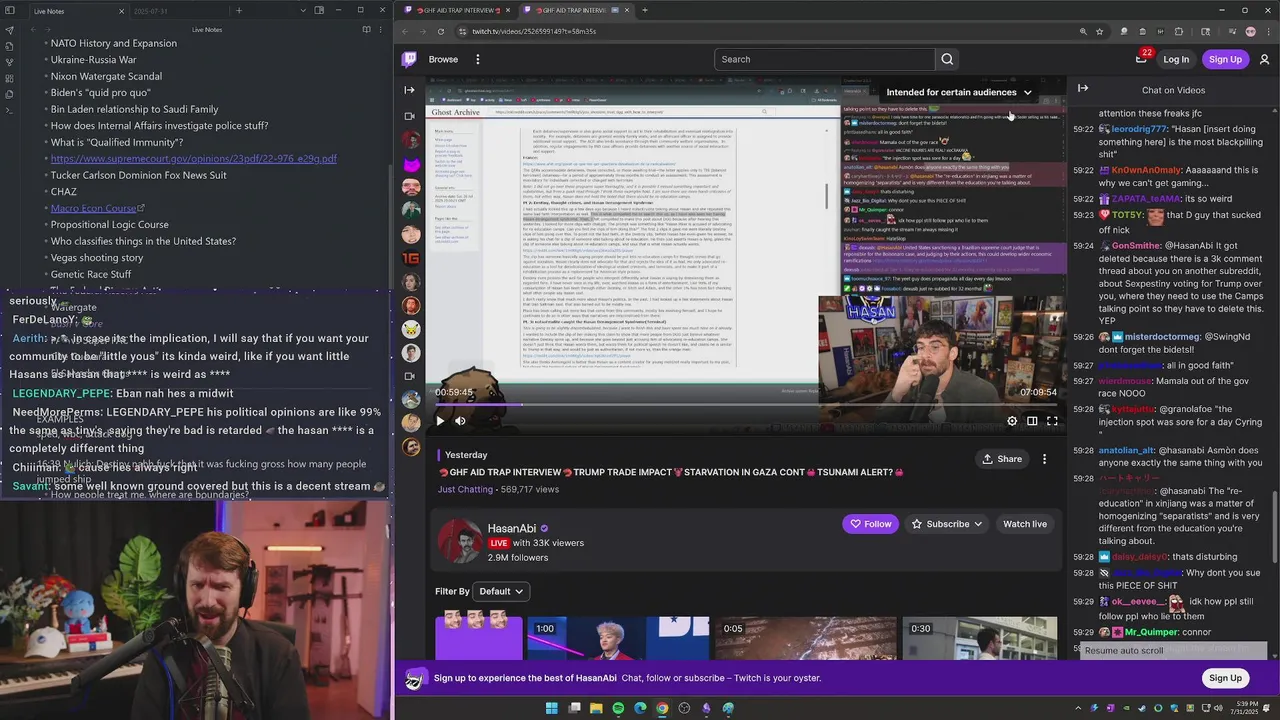Mute the video with speaker icon
The width and height of the screenshot is (1280, 720).
460,421
